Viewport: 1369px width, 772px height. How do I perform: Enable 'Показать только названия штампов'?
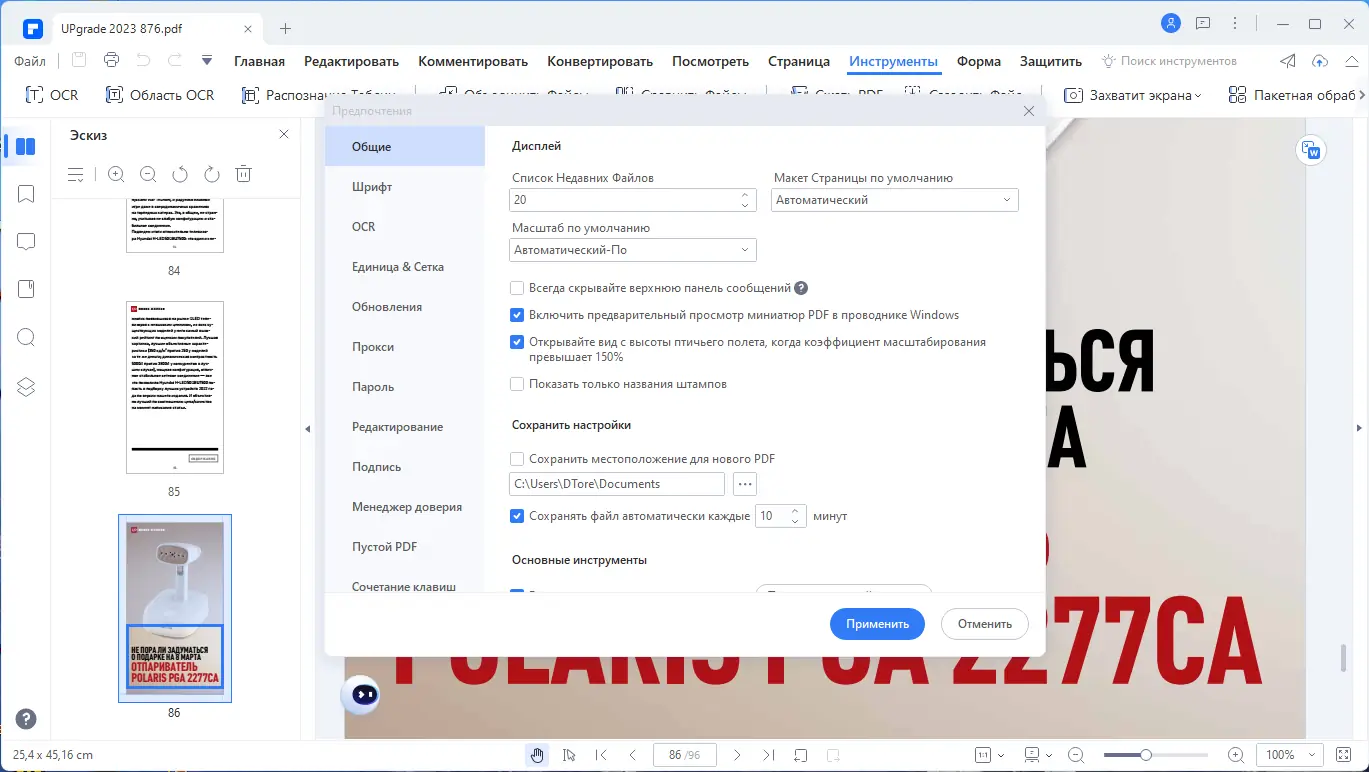pos(517,383)
